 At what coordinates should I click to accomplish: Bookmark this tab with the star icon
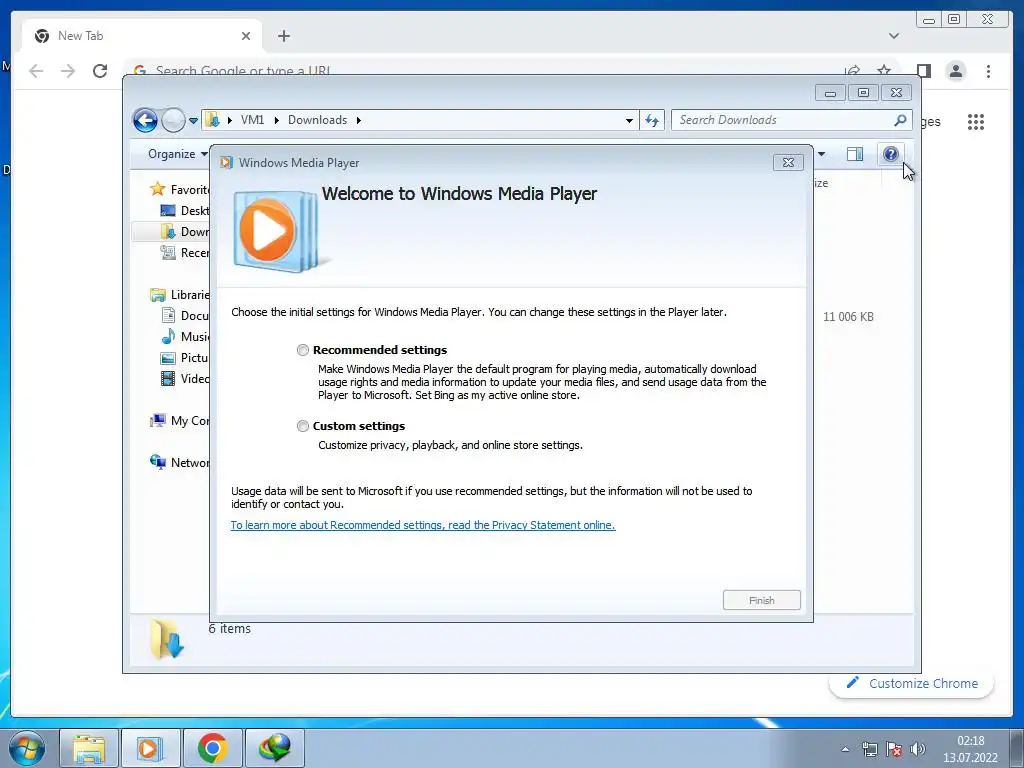tap(884, 71)
